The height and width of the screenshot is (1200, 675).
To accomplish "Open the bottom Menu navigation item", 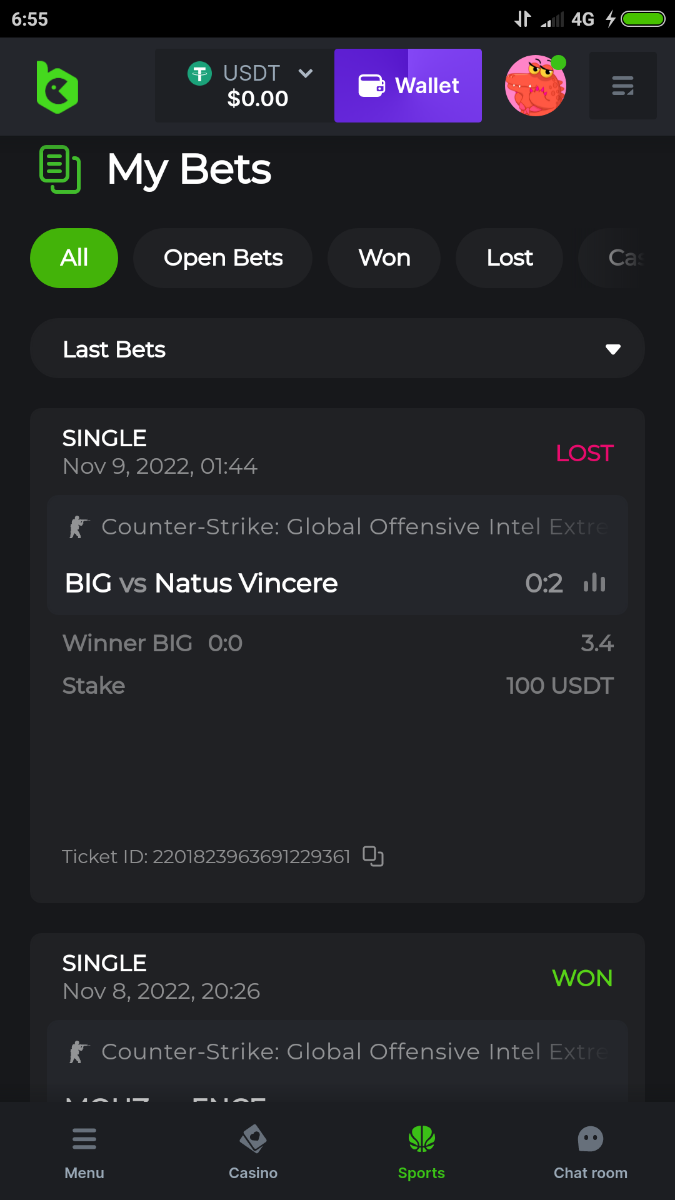I will point(84,1151).
